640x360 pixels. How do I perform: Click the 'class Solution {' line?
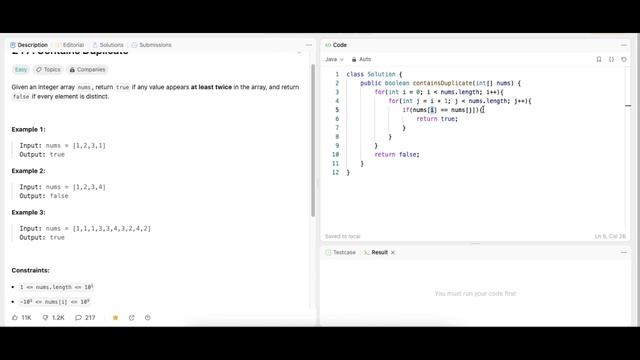click(x=374, y=74)
